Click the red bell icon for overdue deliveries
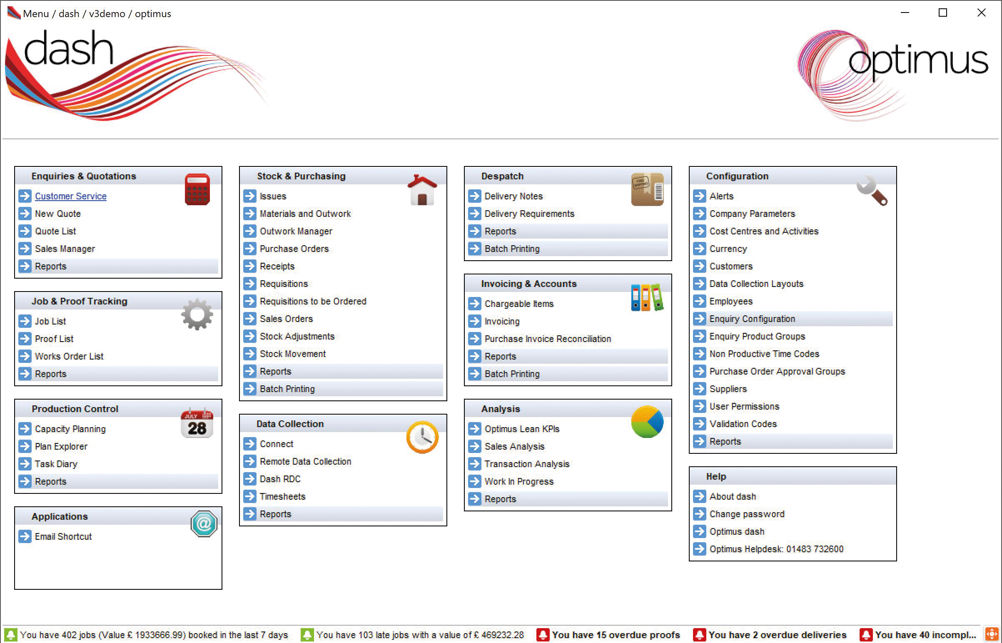Screen dimensions: 1002x643 pos(700,635)
